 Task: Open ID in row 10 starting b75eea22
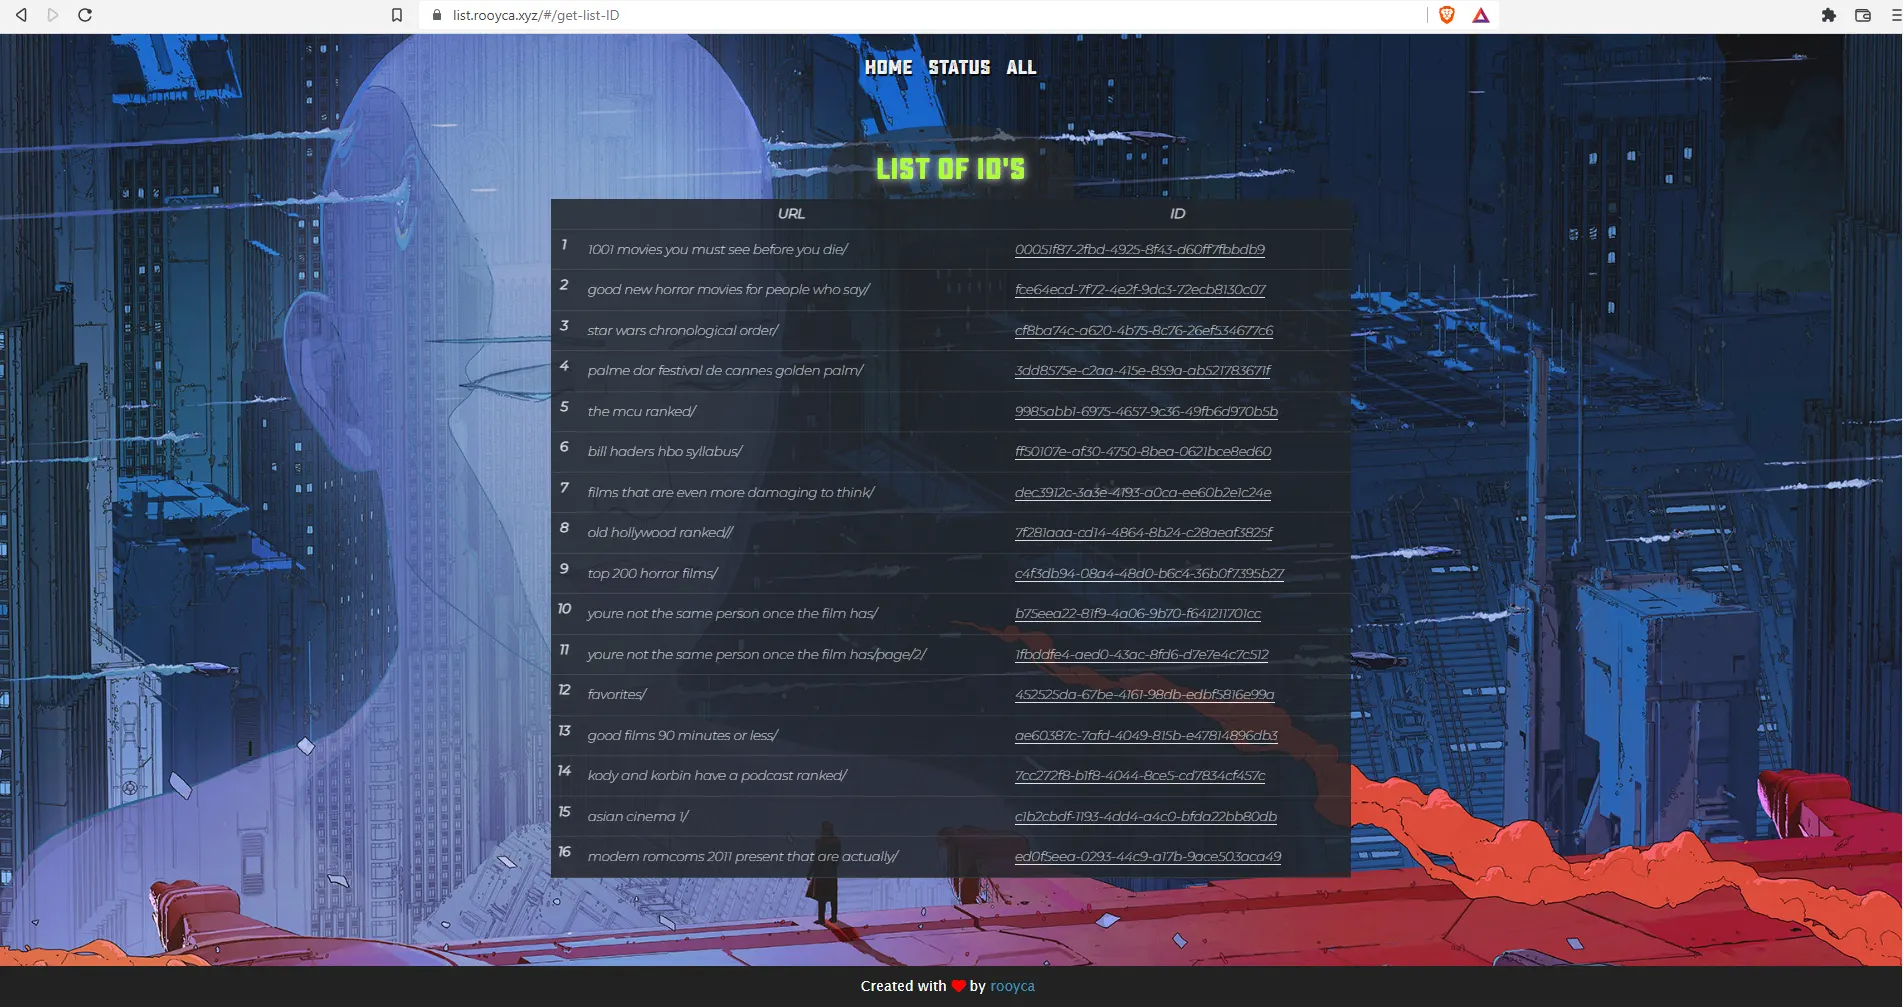(x=1138, y=614)
